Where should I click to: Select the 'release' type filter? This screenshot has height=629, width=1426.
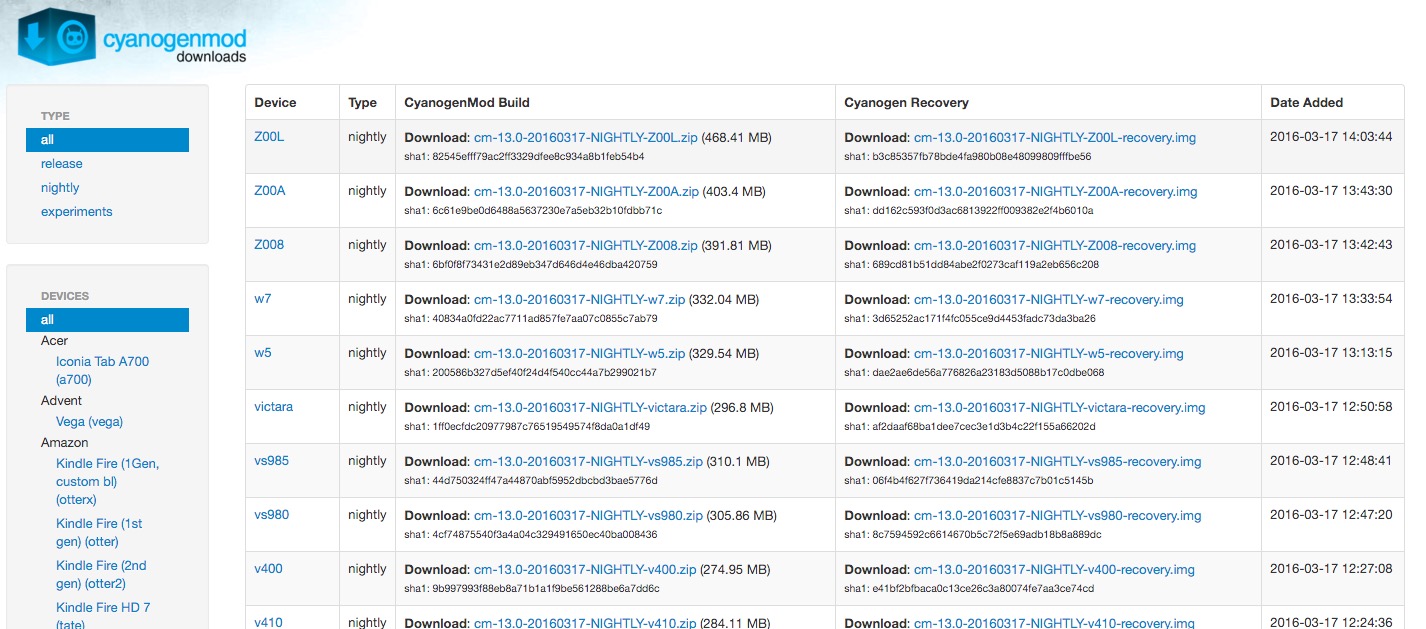62,164
